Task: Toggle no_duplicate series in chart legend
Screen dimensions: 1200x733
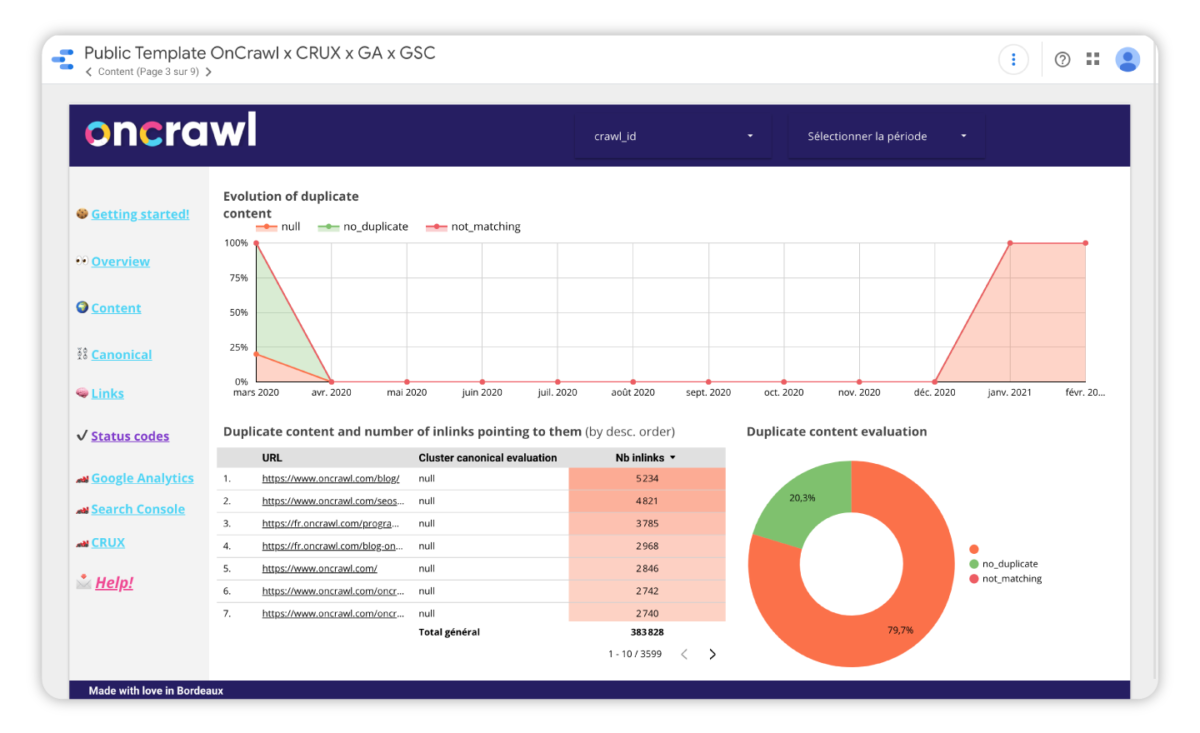Action: click(x=363, y=227)
